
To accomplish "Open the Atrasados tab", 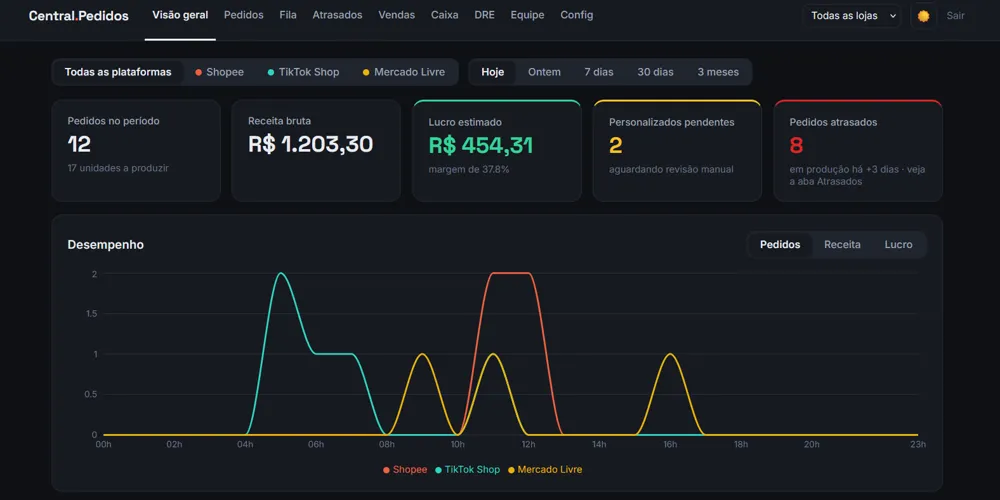I will coord(337,15).
